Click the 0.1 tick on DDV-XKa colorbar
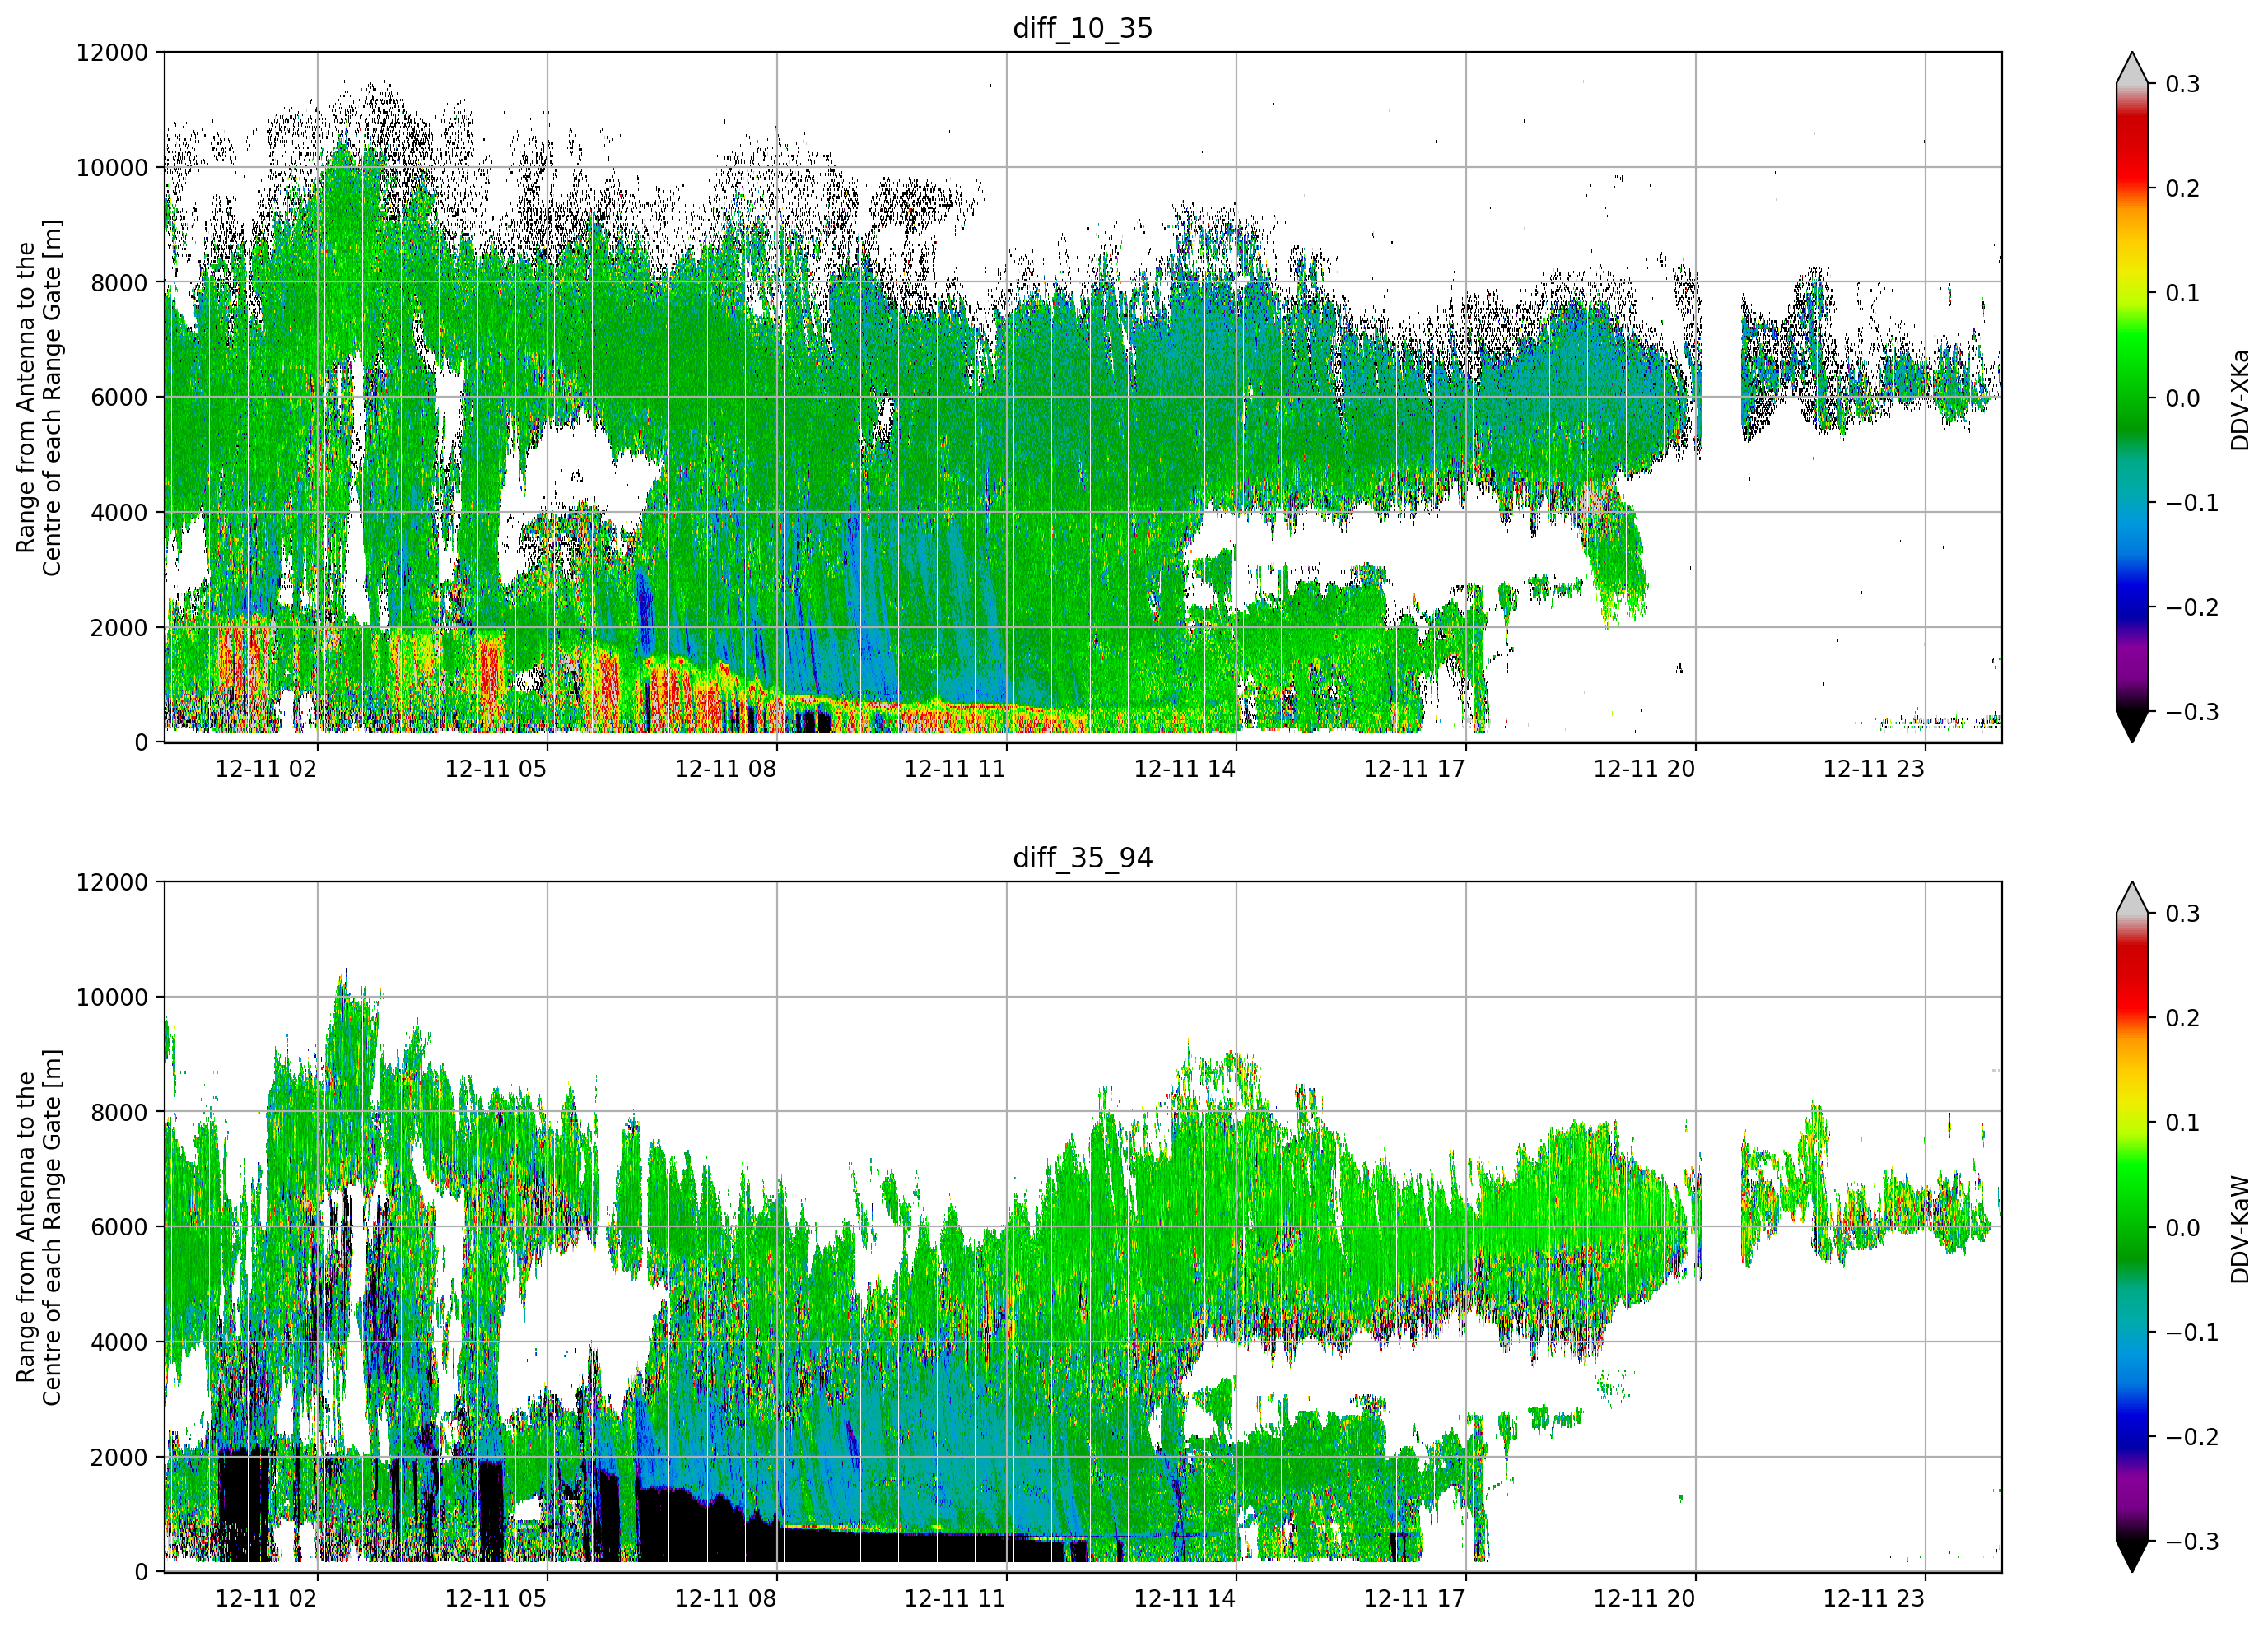This screenshot has width=2268, height=1628. tap(2182, 293)
